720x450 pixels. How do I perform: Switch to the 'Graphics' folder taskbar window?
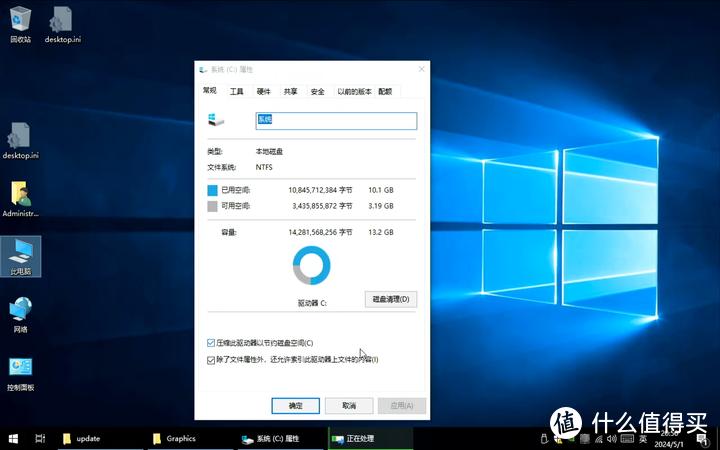(x=180, y=438)
